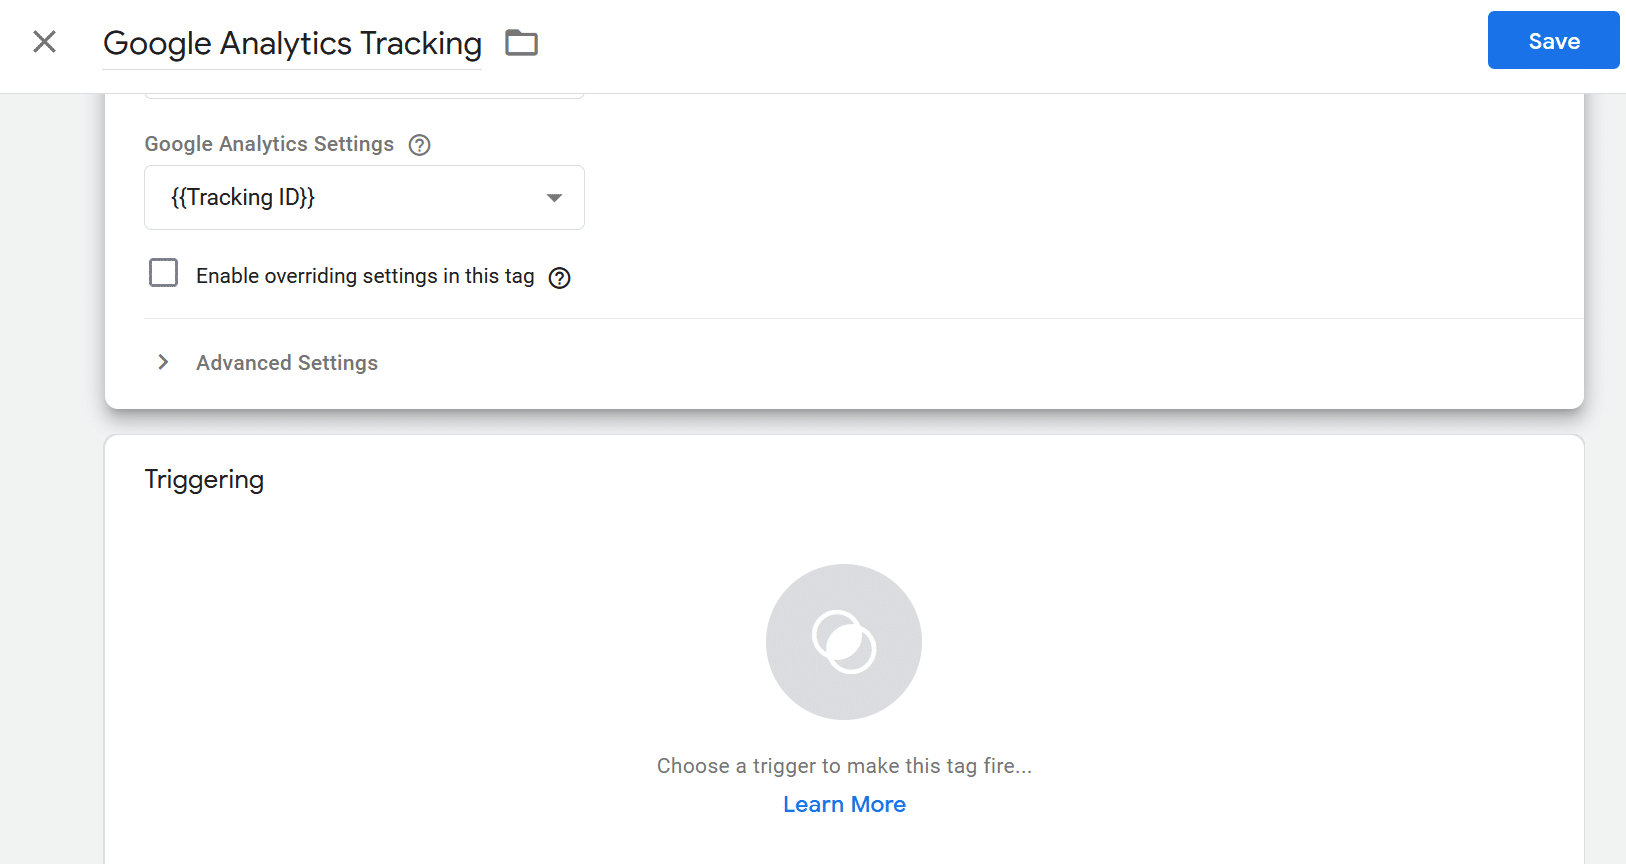1626x864 pixels.
Task: Open the Learn More link
Action: [x=844, y=805]
